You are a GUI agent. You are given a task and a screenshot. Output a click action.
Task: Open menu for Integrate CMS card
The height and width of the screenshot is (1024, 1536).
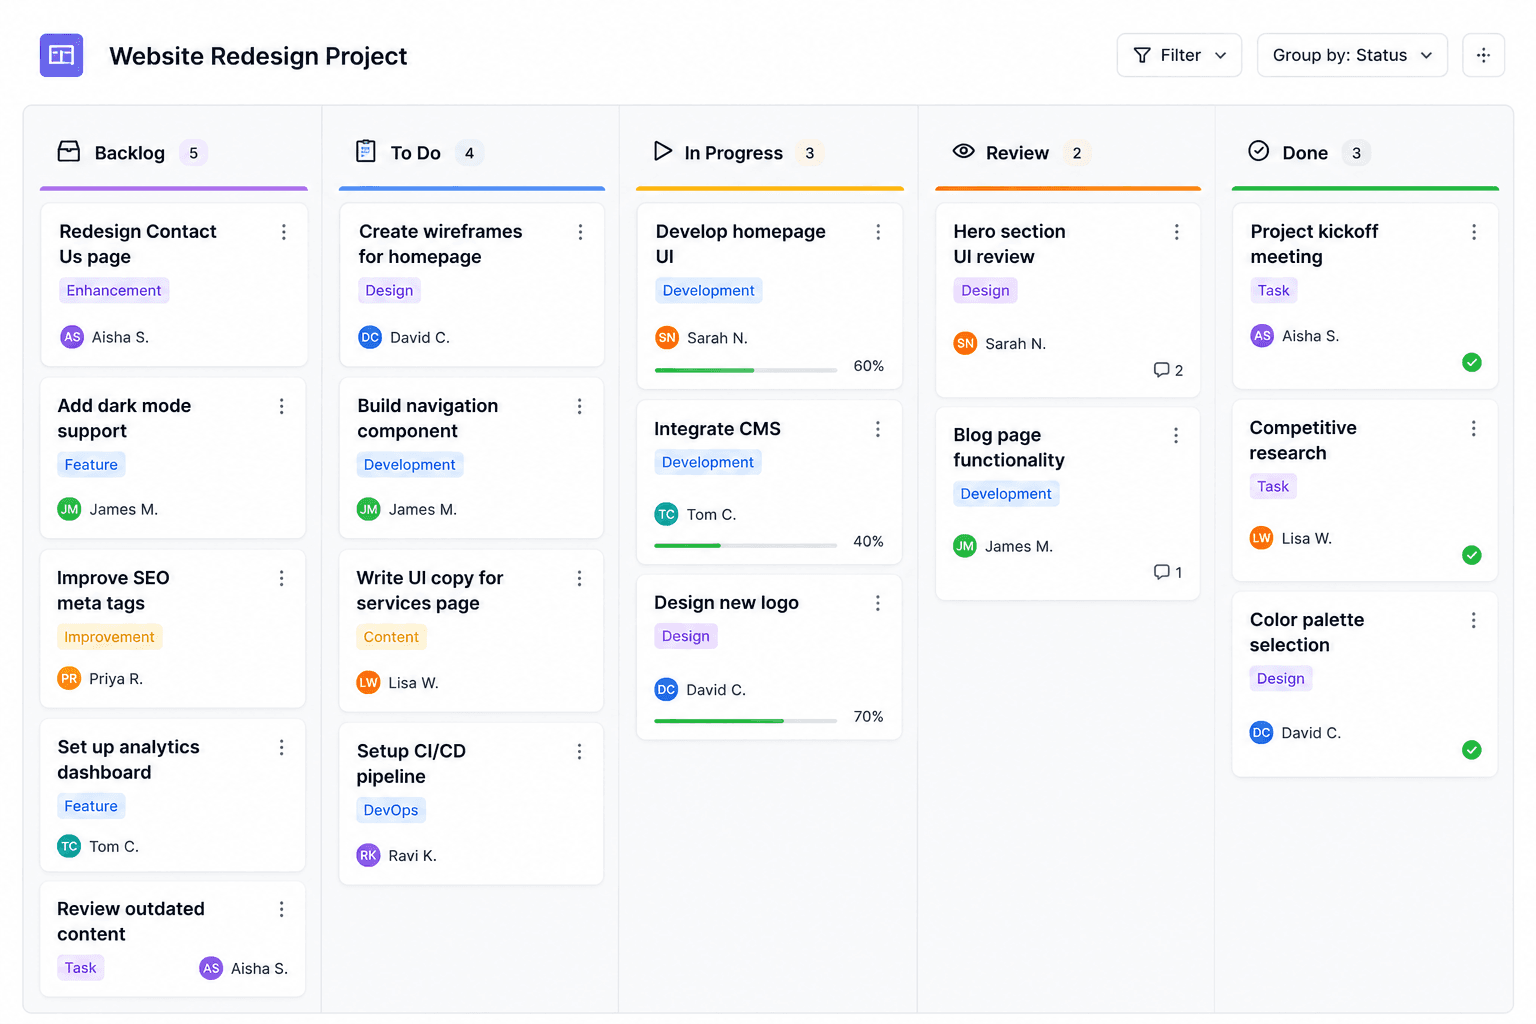[878, 429]
